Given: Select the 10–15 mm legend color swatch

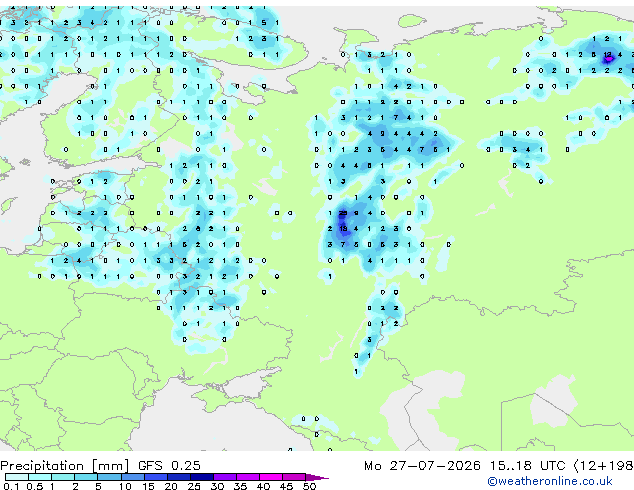Looking at the screenshot, I should coord(132,477).
